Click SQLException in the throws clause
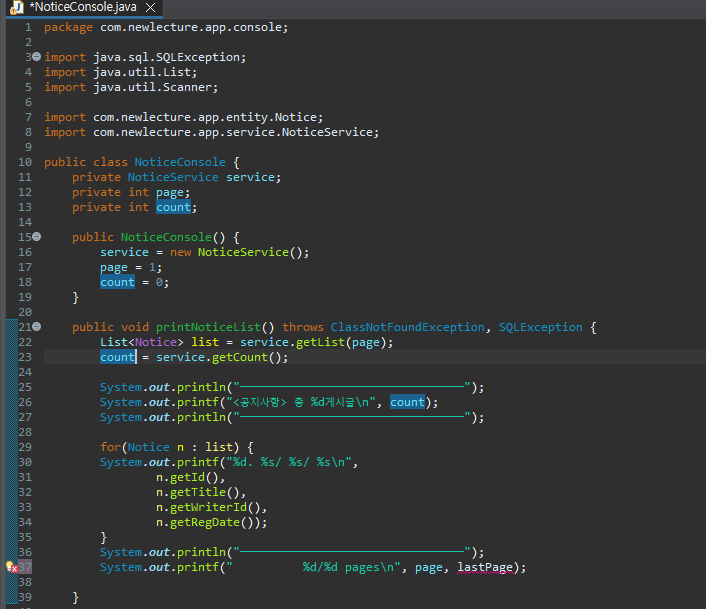The height and width of the screenshot is (609, 706). 540,327
